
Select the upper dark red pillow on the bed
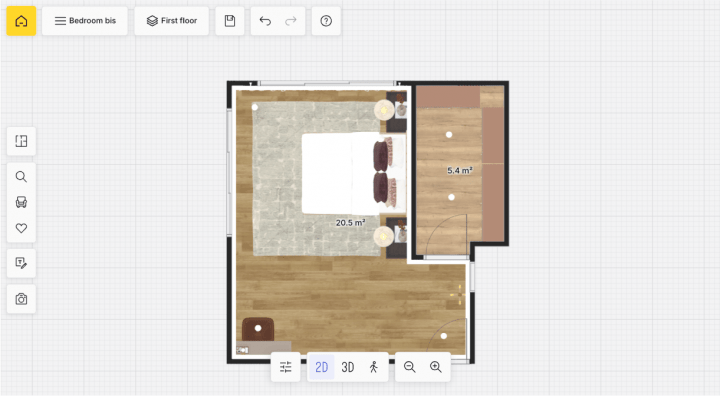pos(381,156)
